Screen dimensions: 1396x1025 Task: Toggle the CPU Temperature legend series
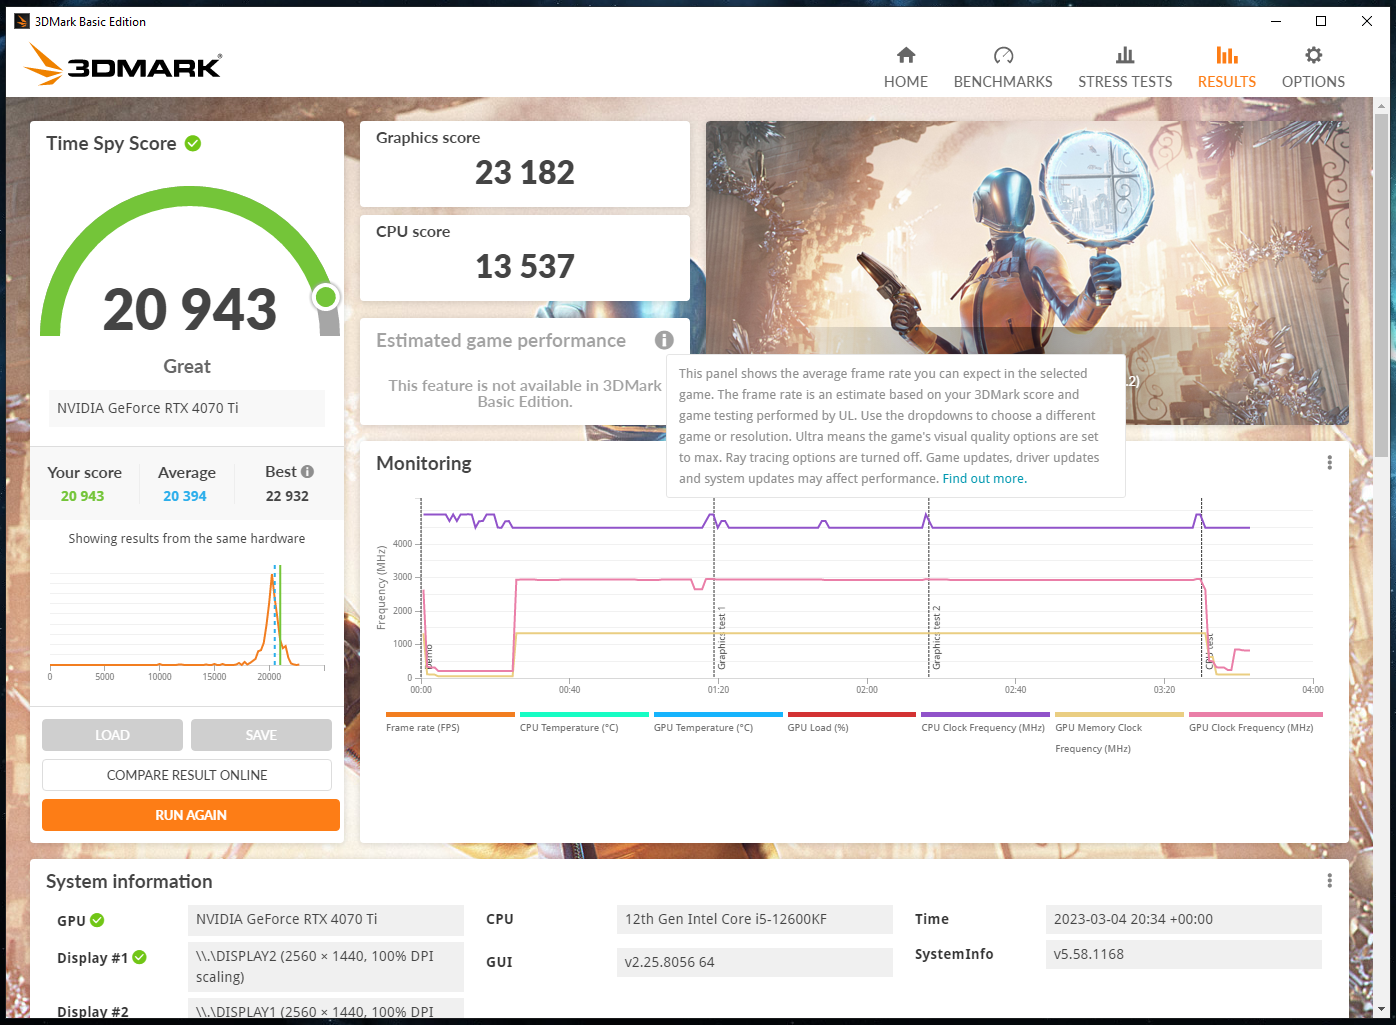(584, 715)
